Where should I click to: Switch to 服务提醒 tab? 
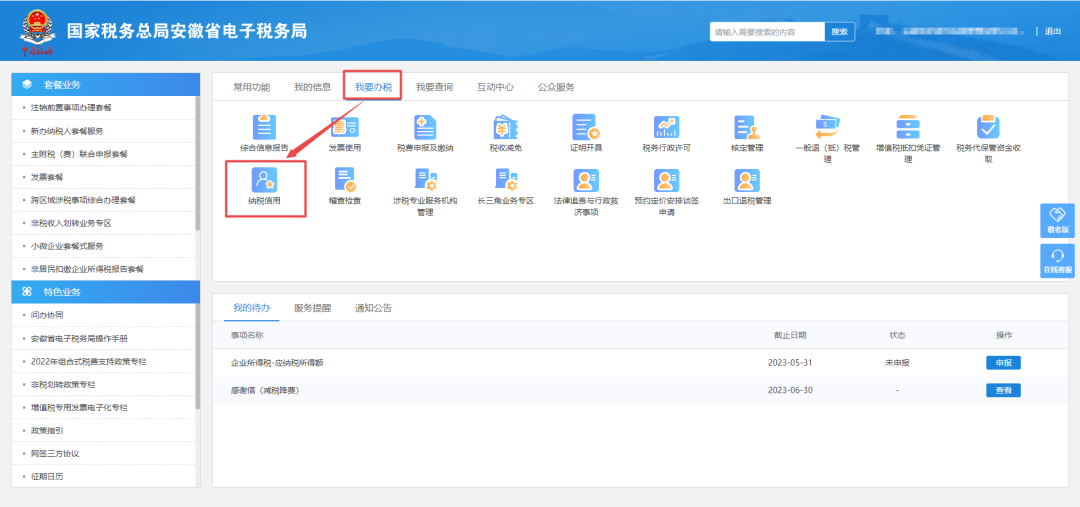312,308
